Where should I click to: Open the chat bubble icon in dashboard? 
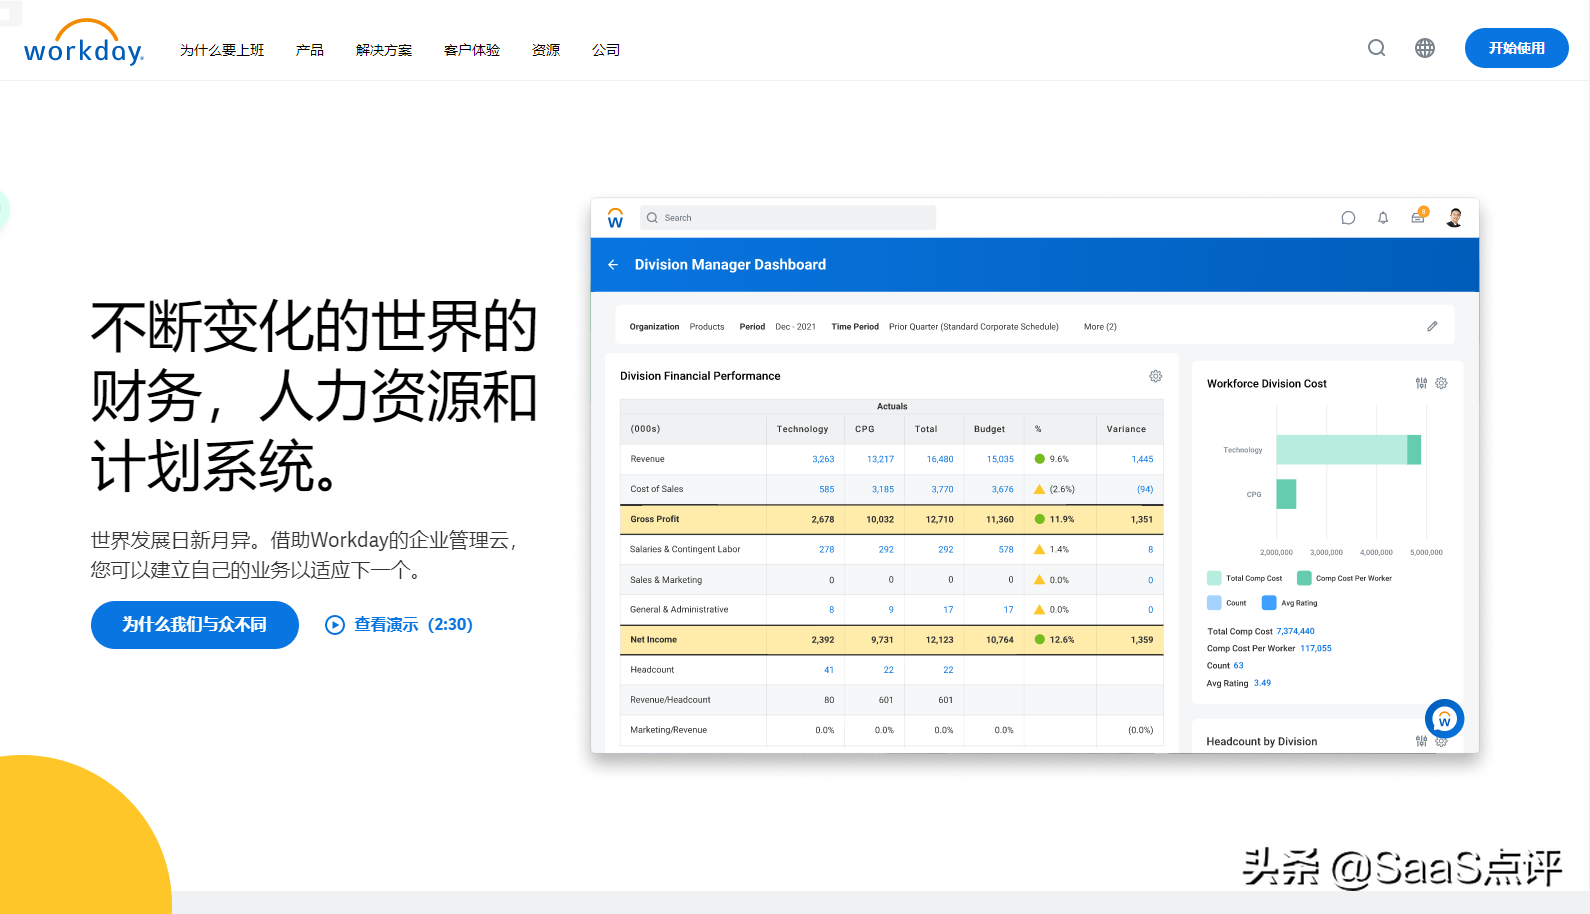(1348, 218)
